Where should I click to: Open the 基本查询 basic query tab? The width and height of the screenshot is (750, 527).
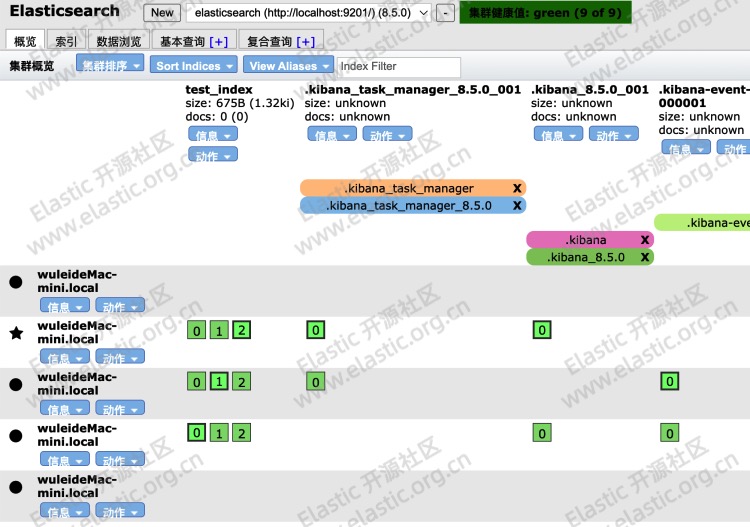(x=194, y=41)
